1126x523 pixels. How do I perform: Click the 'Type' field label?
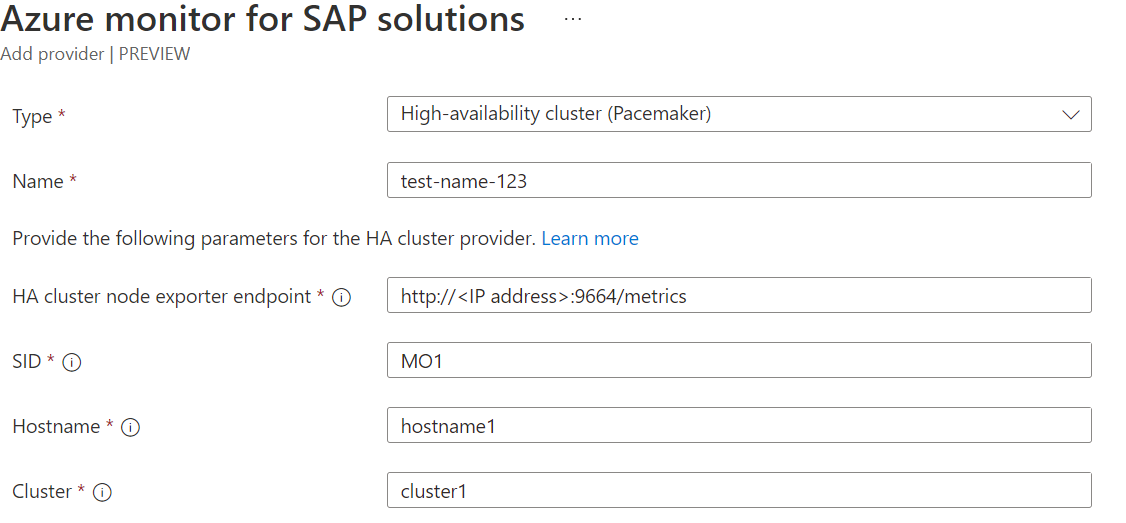click(32, 117)
